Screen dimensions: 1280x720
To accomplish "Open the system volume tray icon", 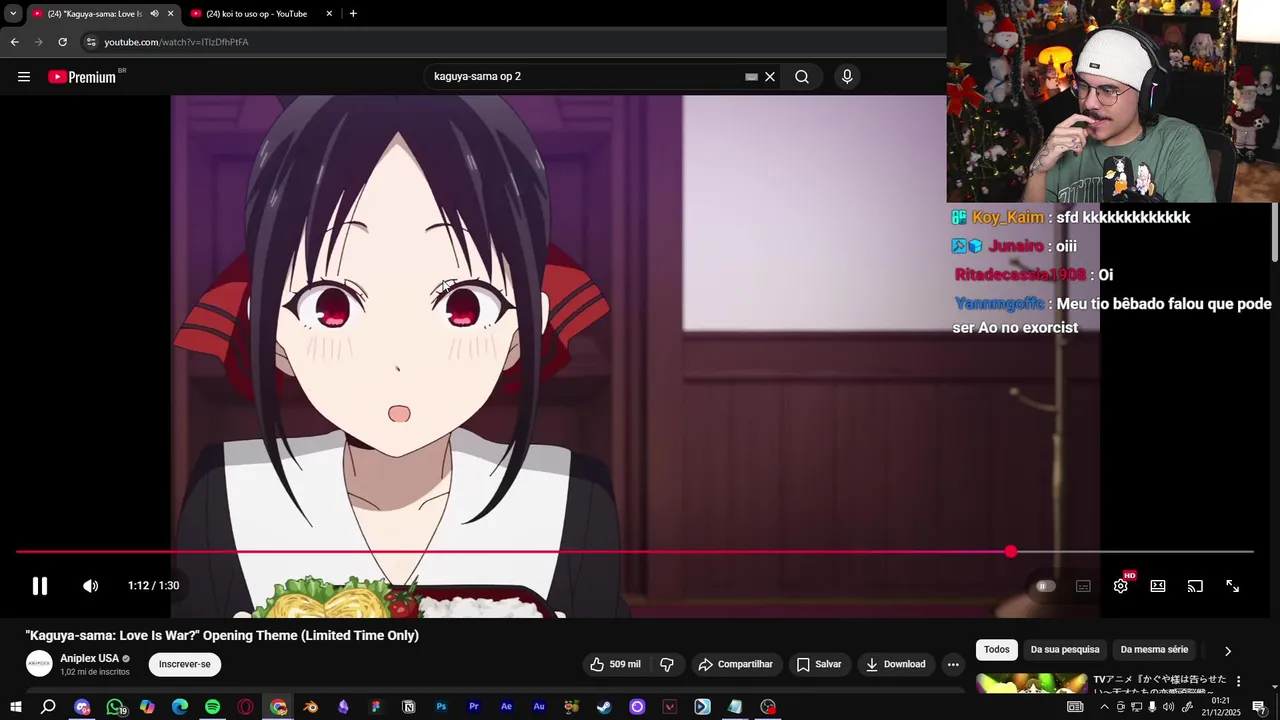I will (x=1168, y=707).
